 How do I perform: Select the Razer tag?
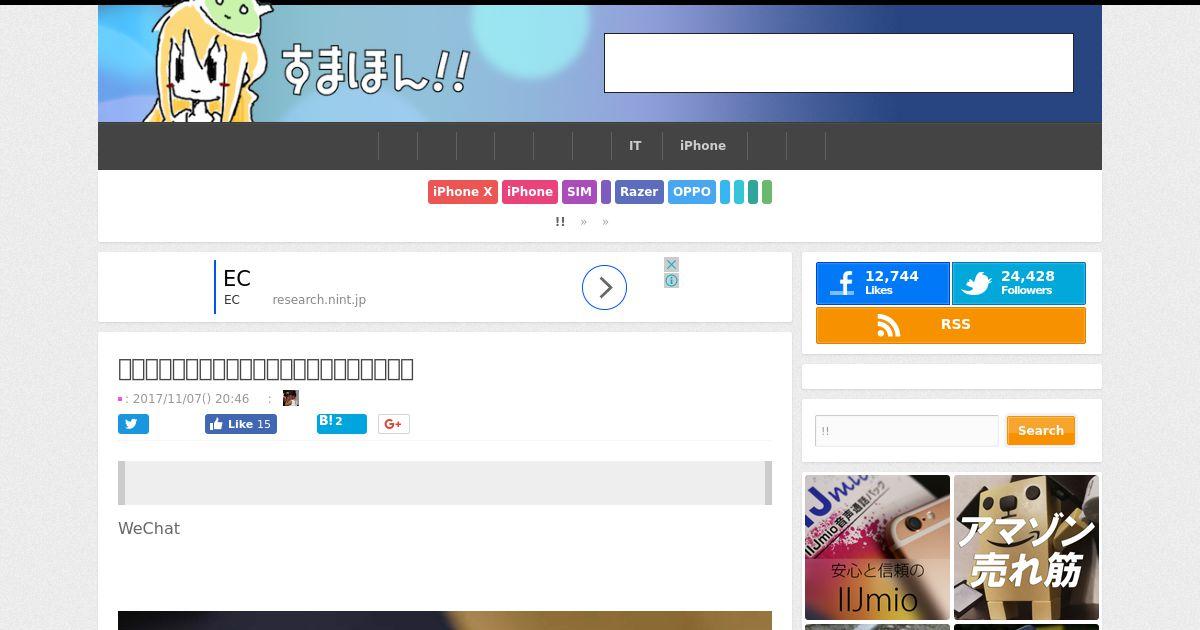(x=639, y=192)
